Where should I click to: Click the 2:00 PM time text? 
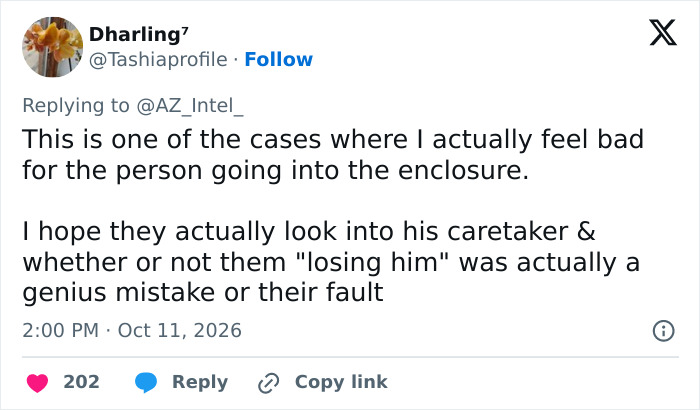click(60, 331)
